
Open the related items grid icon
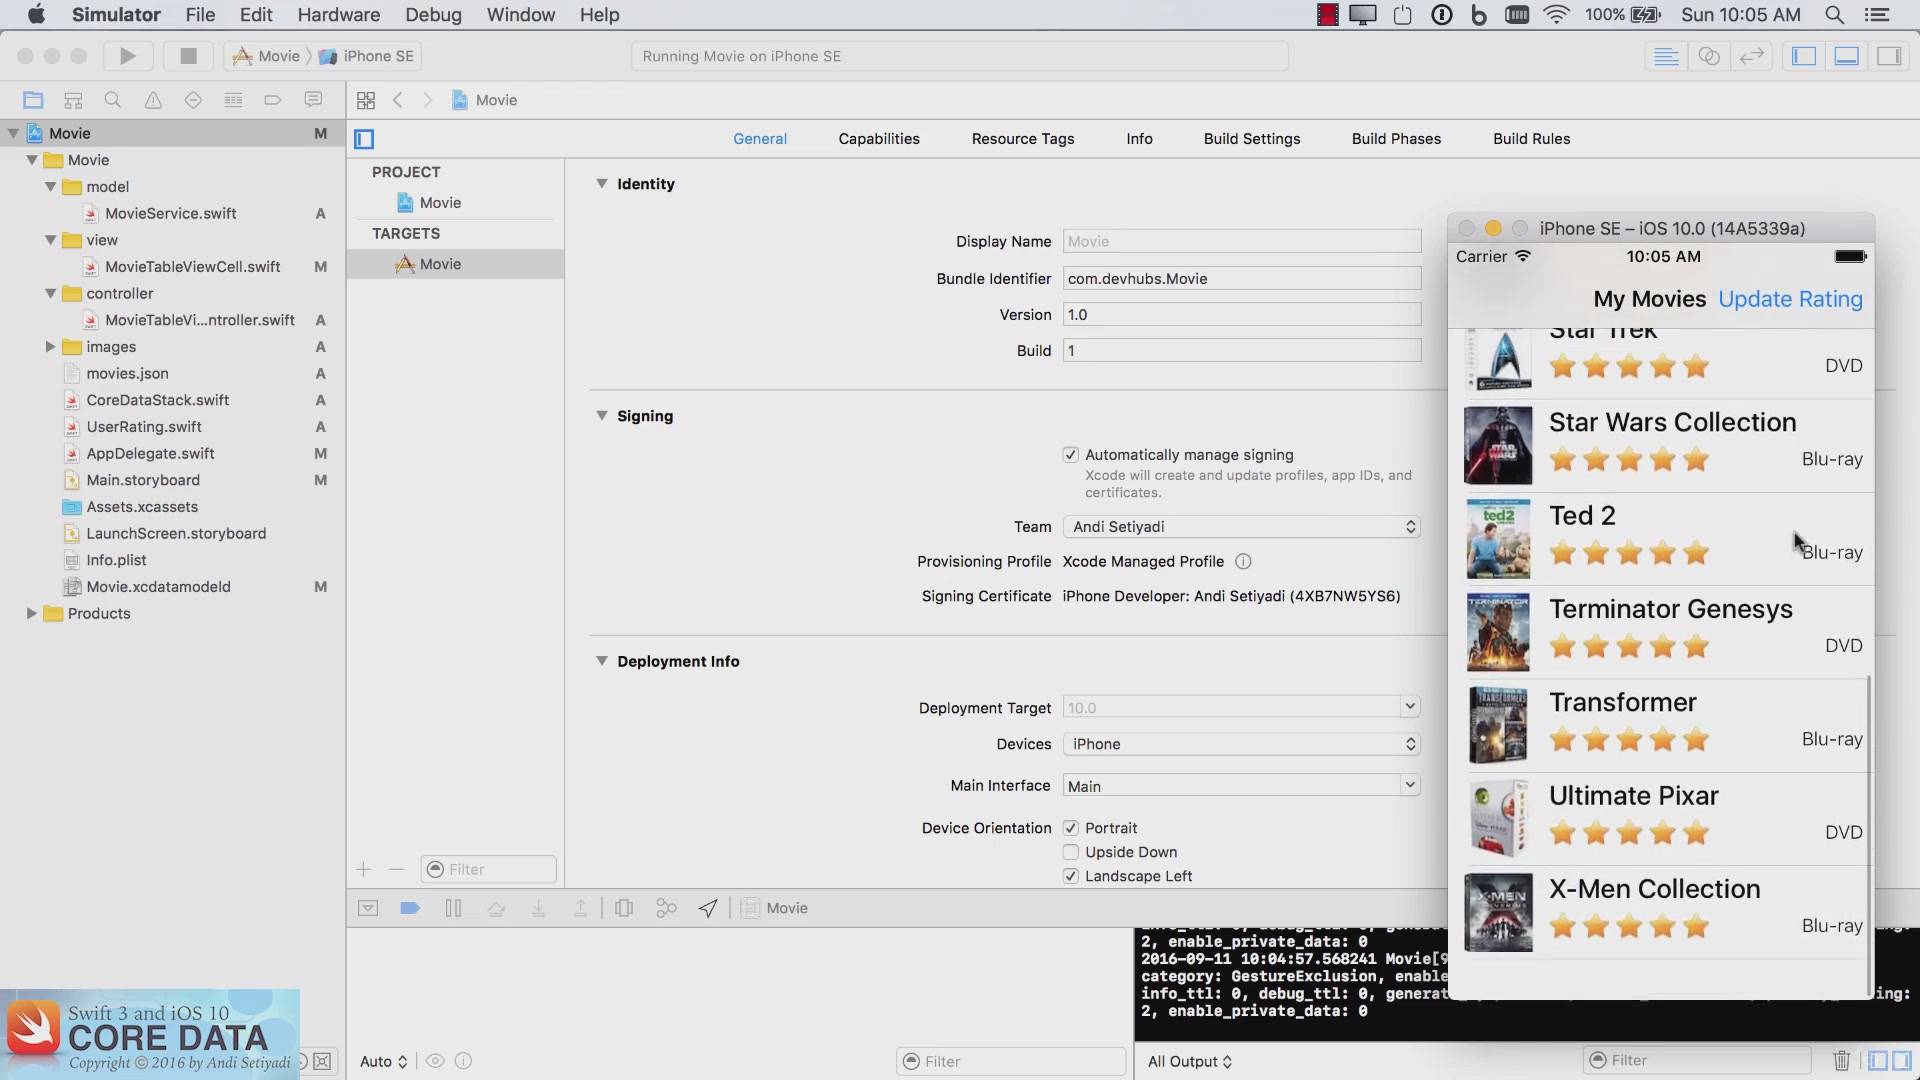(x=366, y=100)
